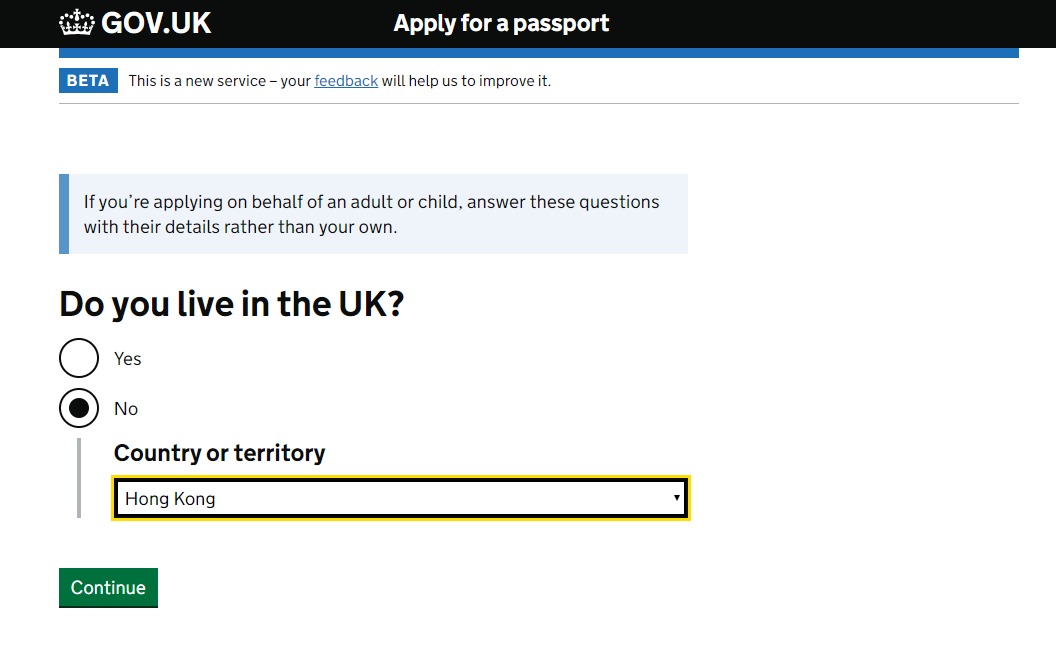1056x671 pixels.
Task: Open the Apply for a passport header title
Action: (x=501, y=24)
